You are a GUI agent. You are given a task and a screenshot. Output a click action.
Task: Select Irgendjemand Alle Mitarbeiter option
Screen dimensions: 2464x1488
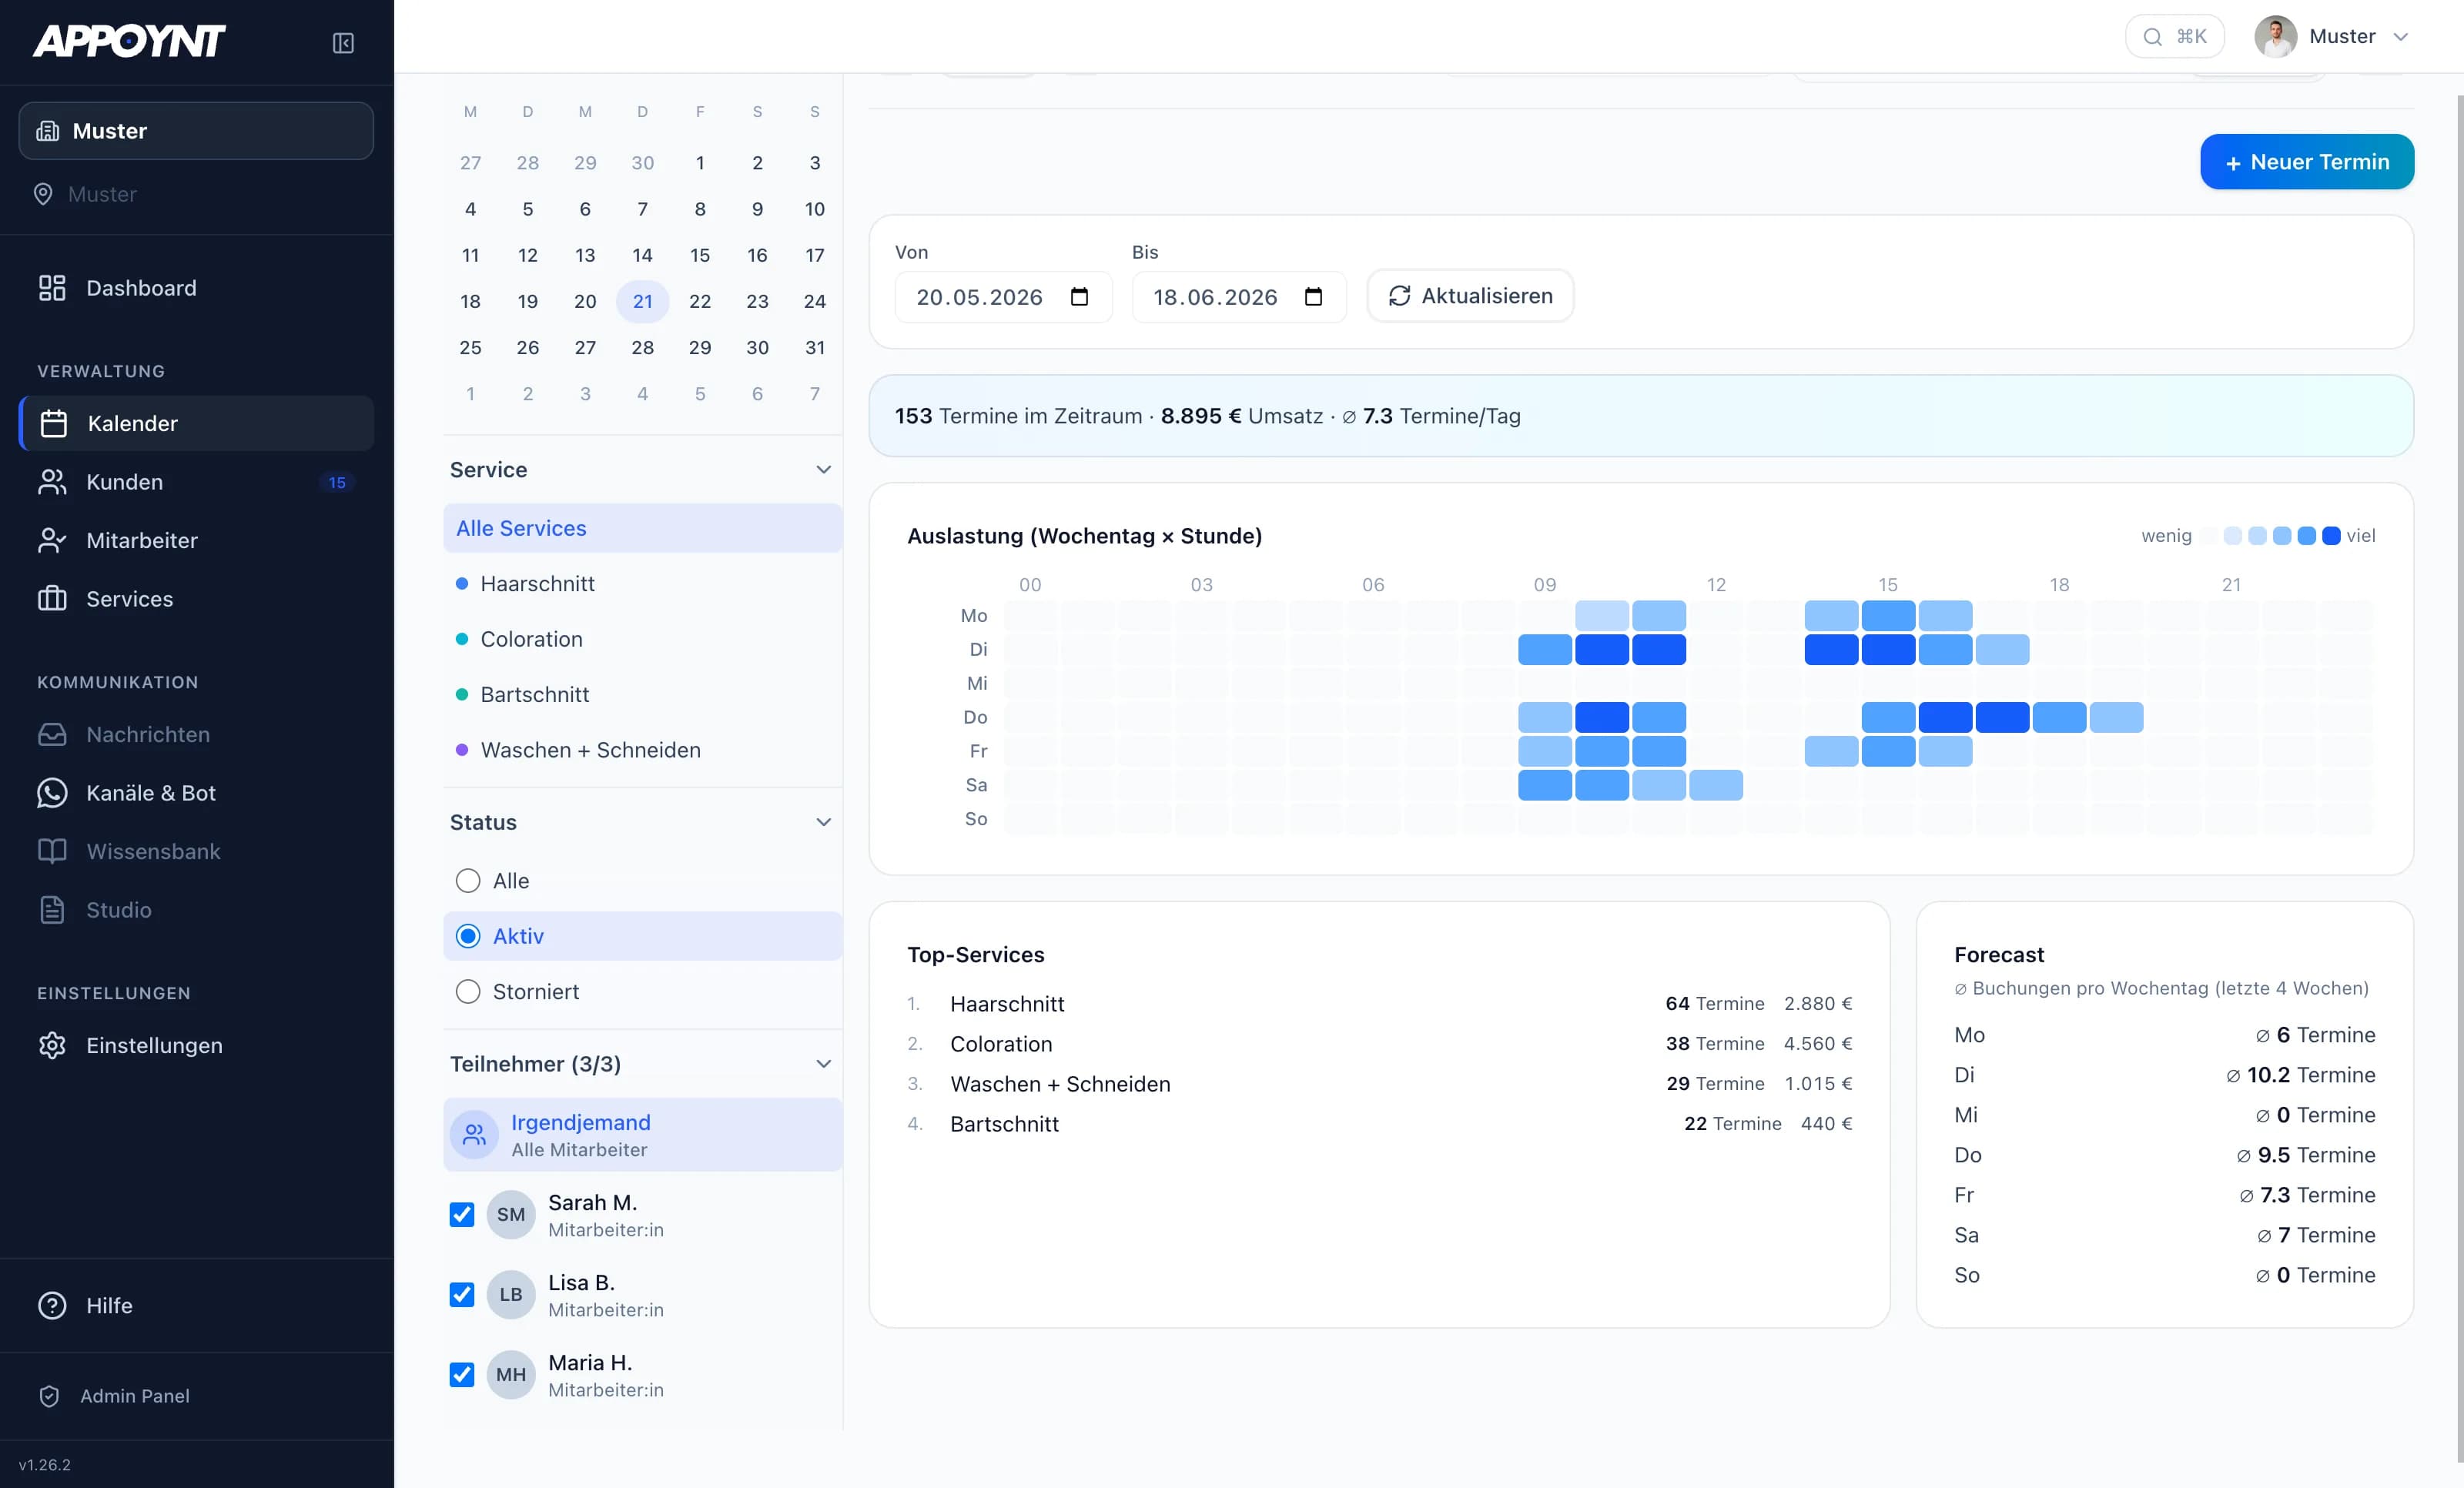click(x=642, y=1135)
